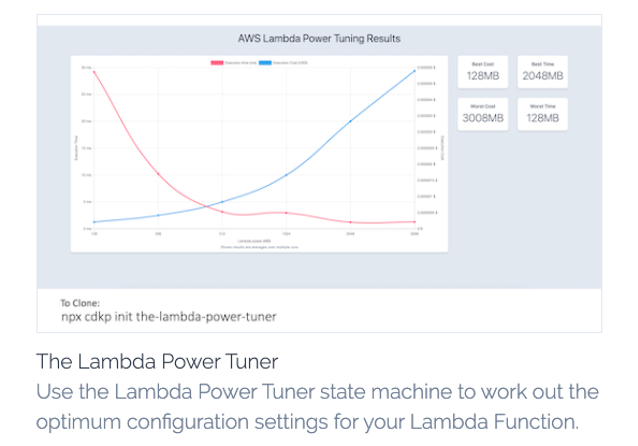This screenshot has width=638, height=446.
Task: Click the red data point at 256 MB
Action: [x=158, y=174]
